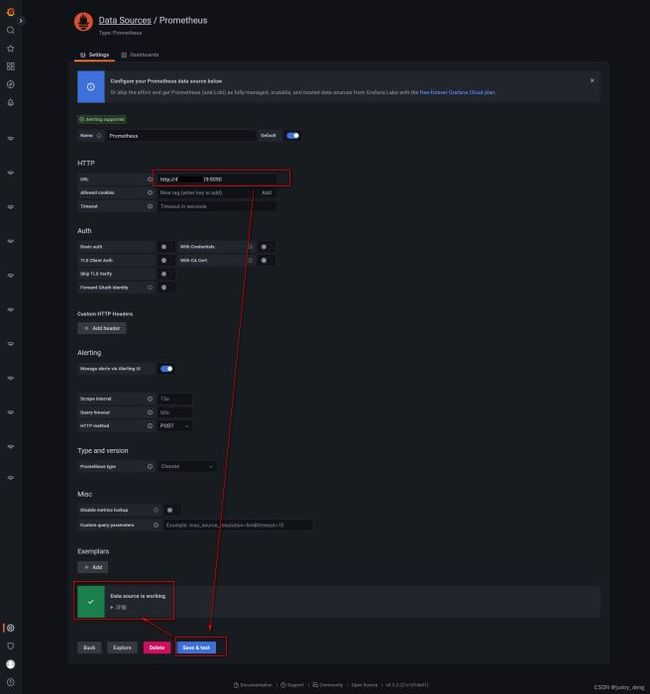
Task: Click the Back button
Action: pos(89,648)
